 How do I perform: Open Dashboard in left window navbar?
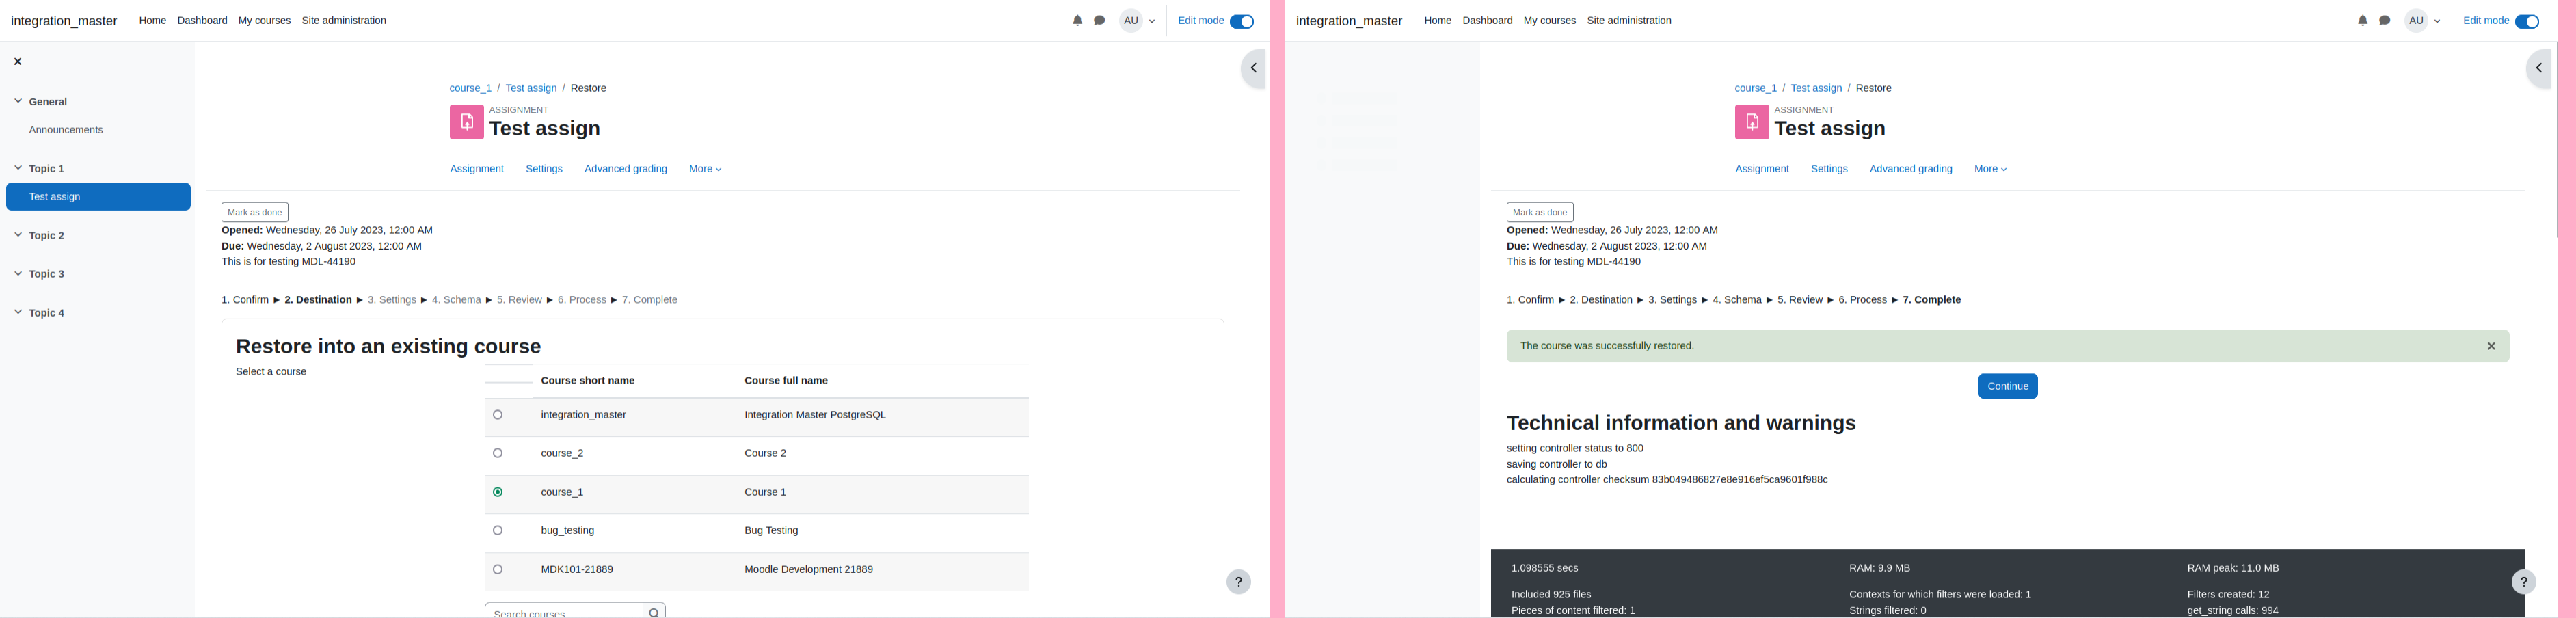tap(202, 21)
